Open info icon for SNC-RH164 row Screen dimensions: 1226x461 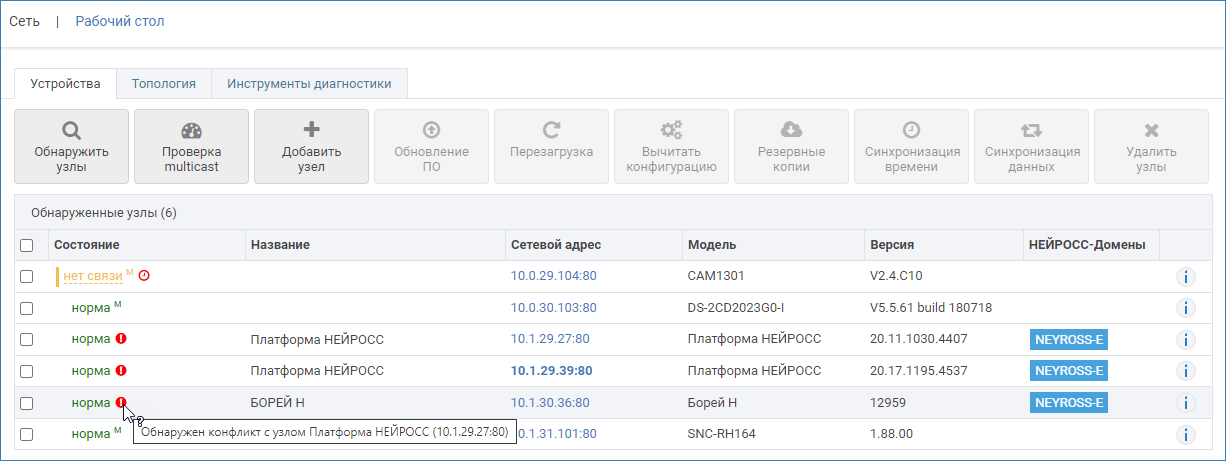pyautogui.click(x=1185, y=434)
